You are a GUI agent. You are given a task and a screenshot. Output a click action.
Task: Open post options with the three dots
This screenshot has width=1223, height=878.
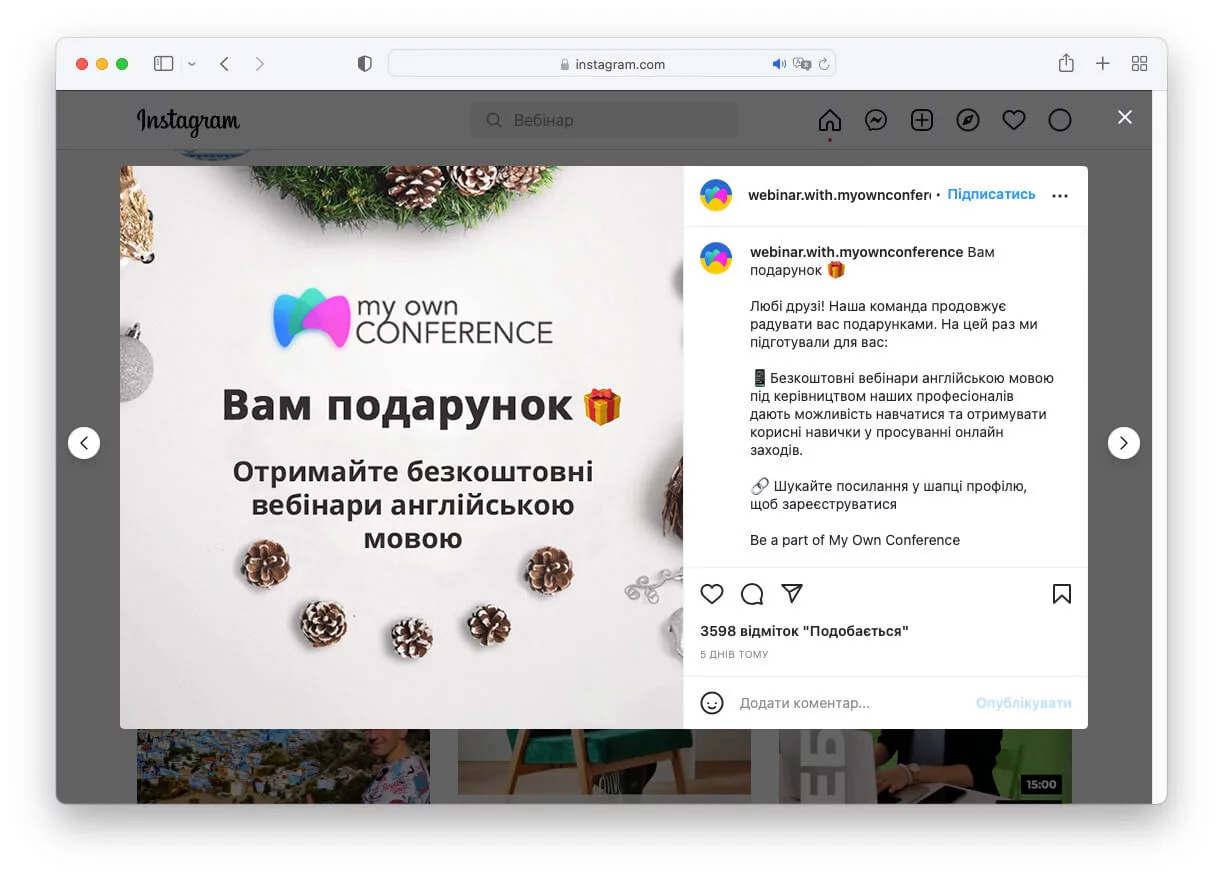tap(1059, 195)
